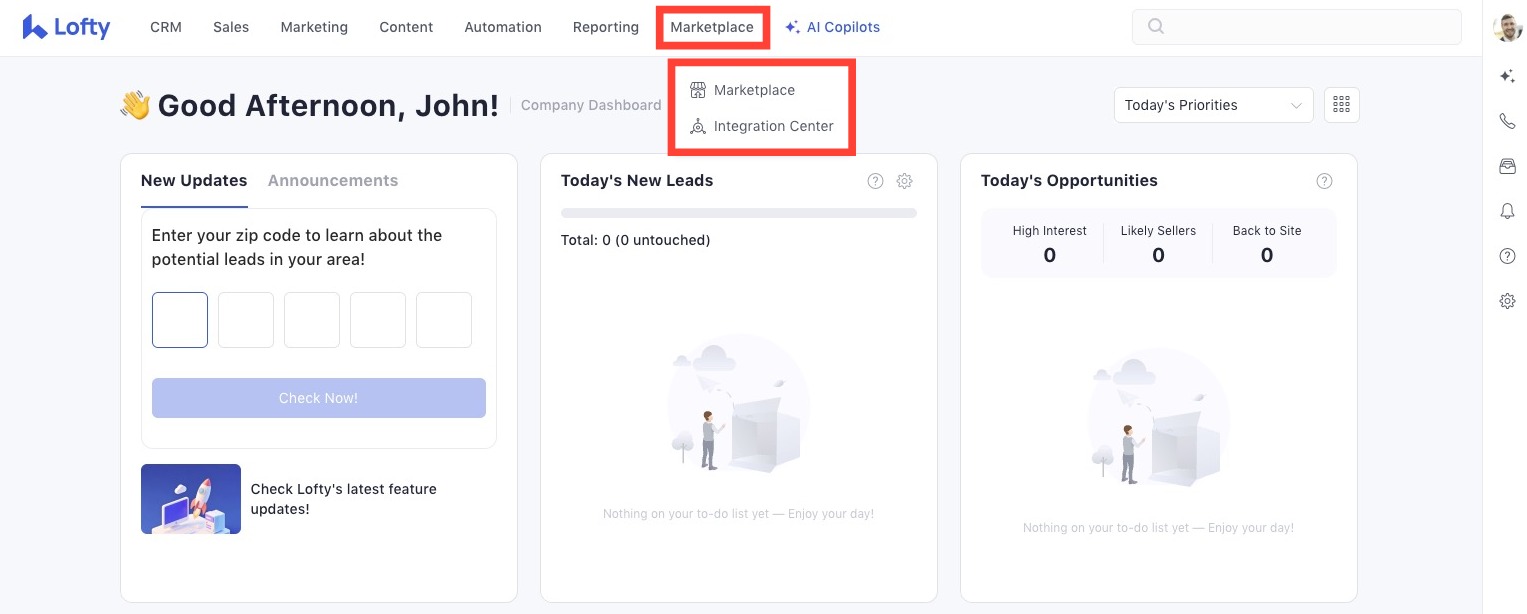Open AI Copilots link in navigation
Screen dimensions: 1527x614
(832, 27)
